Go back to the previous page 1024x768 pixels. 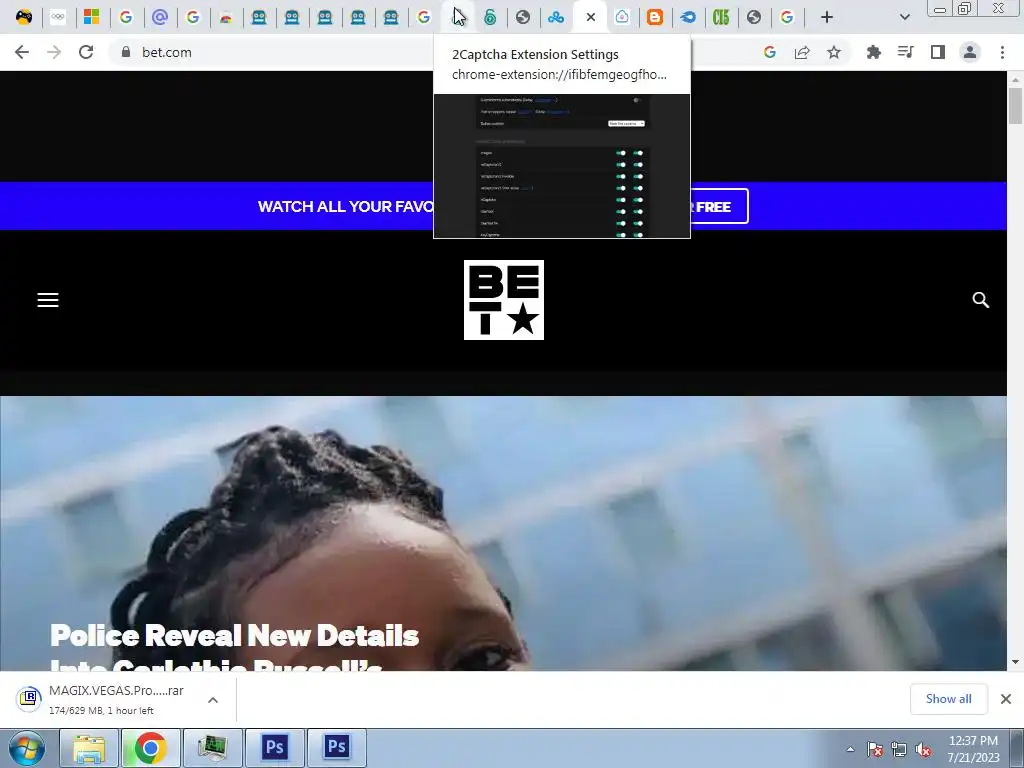tap(22, 52)
